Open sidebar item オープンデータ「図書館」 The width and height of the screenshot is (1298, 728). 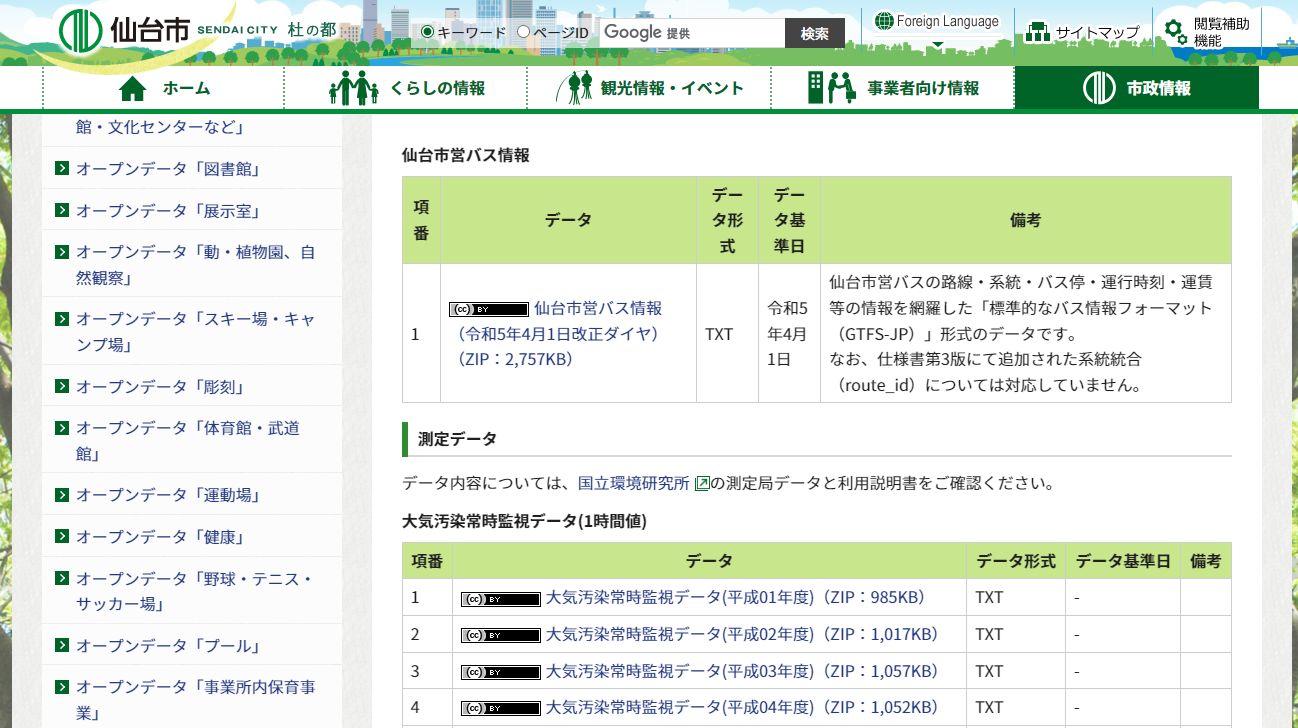168,169
